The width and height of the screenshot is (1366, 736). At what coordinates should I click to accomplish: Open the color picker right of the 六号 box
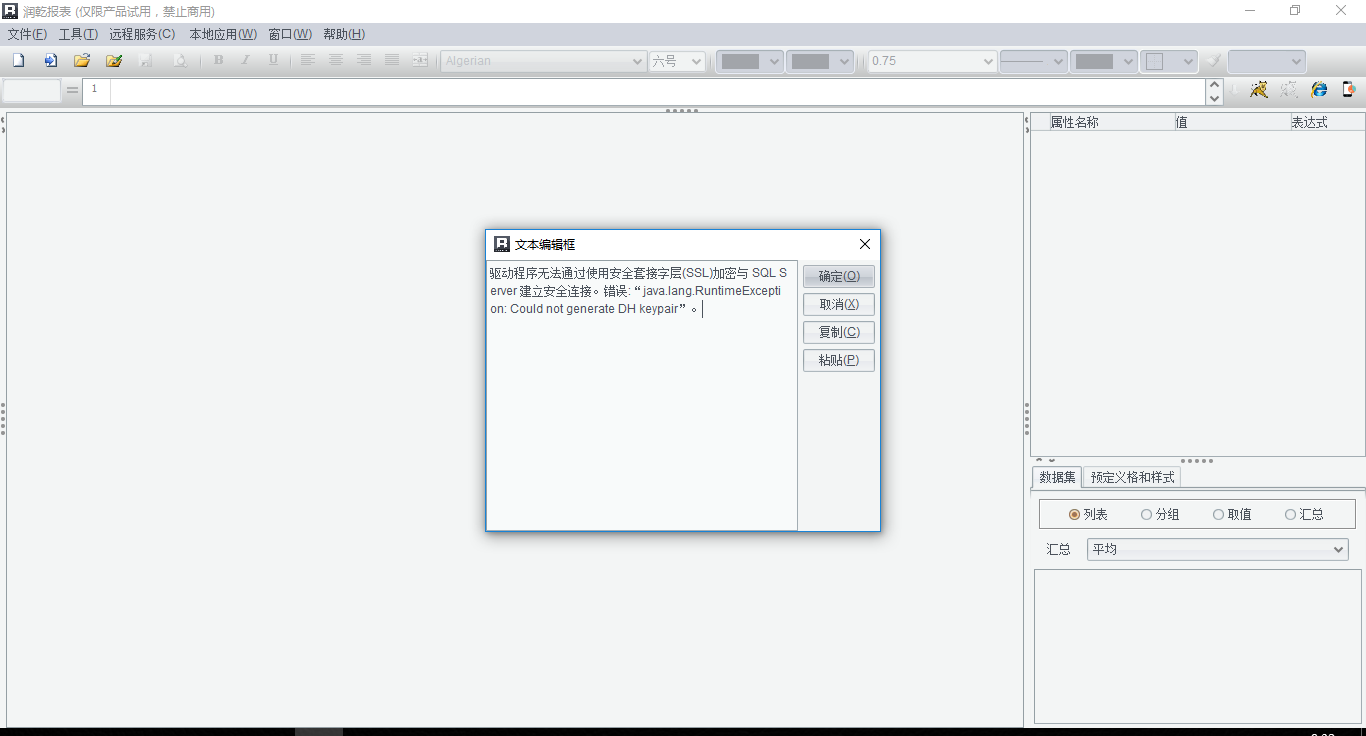click(750, 62)
